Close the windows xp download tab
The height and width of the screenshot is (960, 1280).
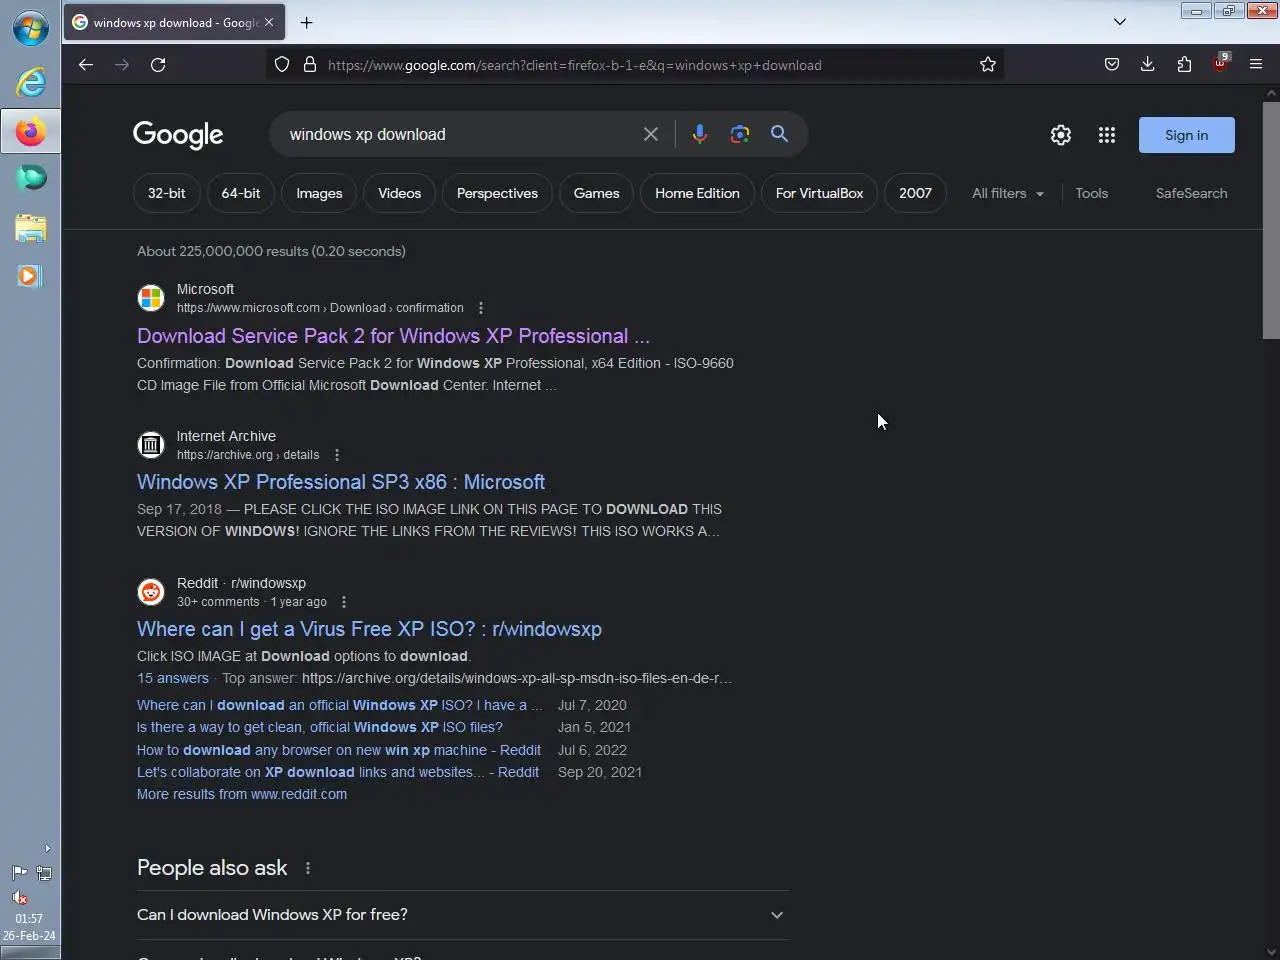pyautogui.click(x=269, y=22)
